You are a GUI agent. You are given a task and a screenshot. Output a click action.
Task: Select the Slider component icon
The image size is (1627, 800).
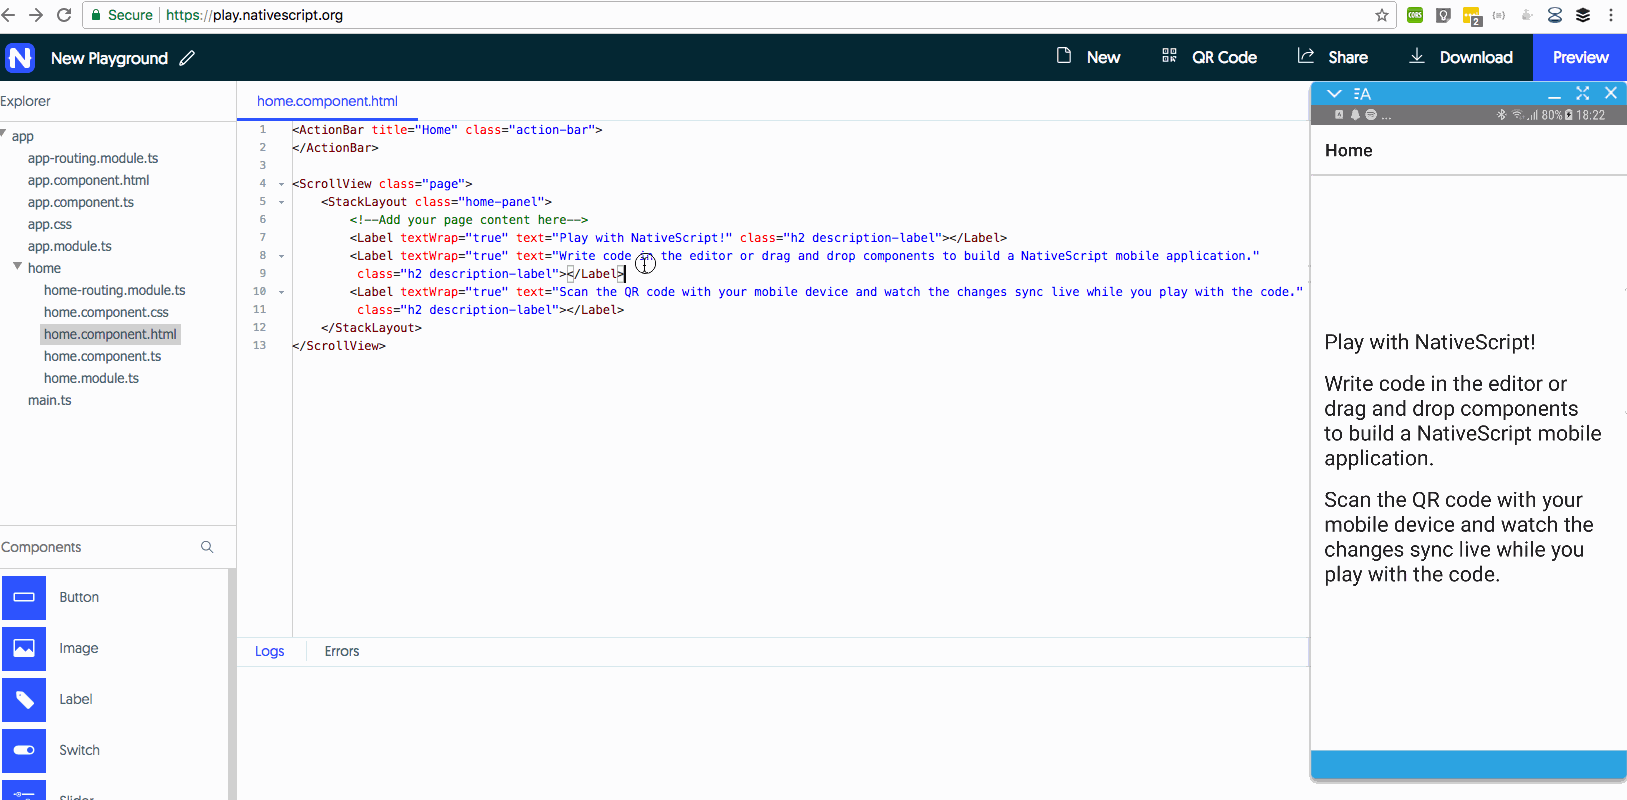(24, 790)
